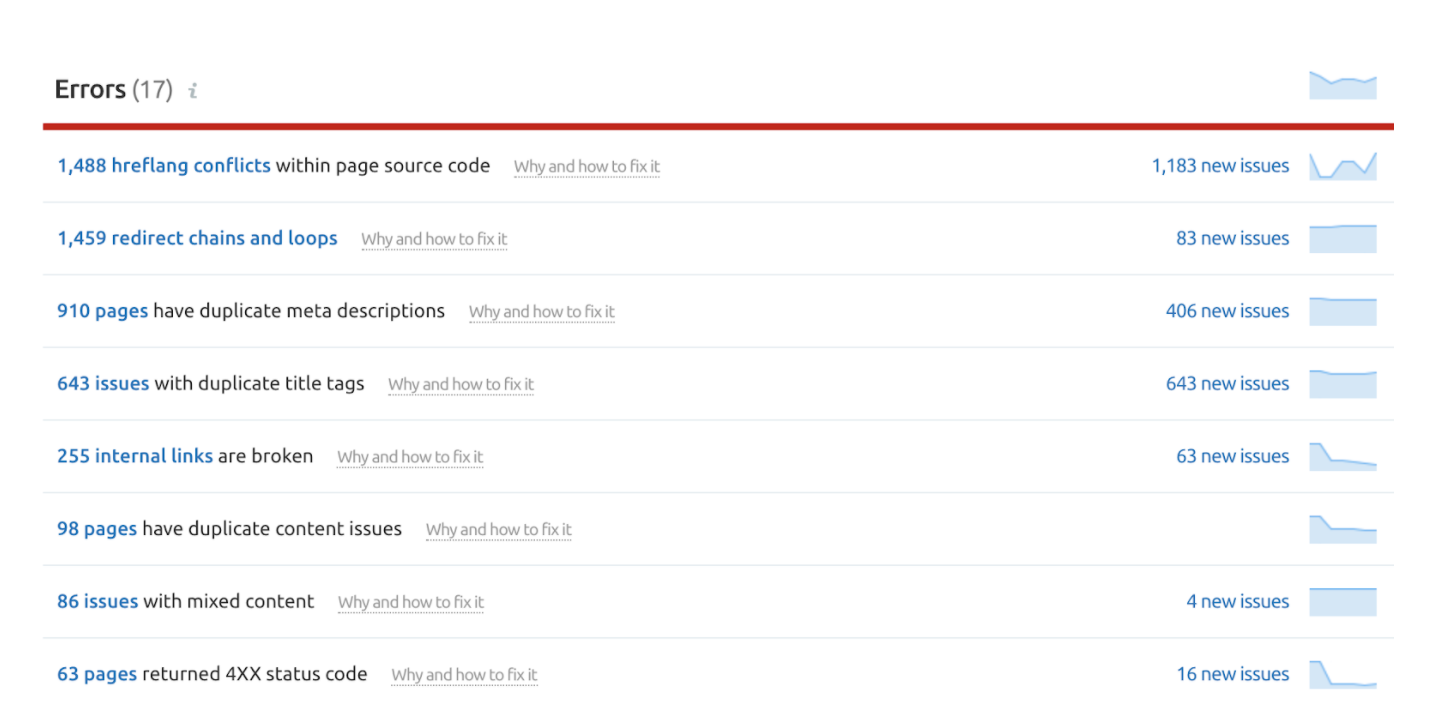Open the 1,459 redirect chains and loops report

[x=196, y=238]
